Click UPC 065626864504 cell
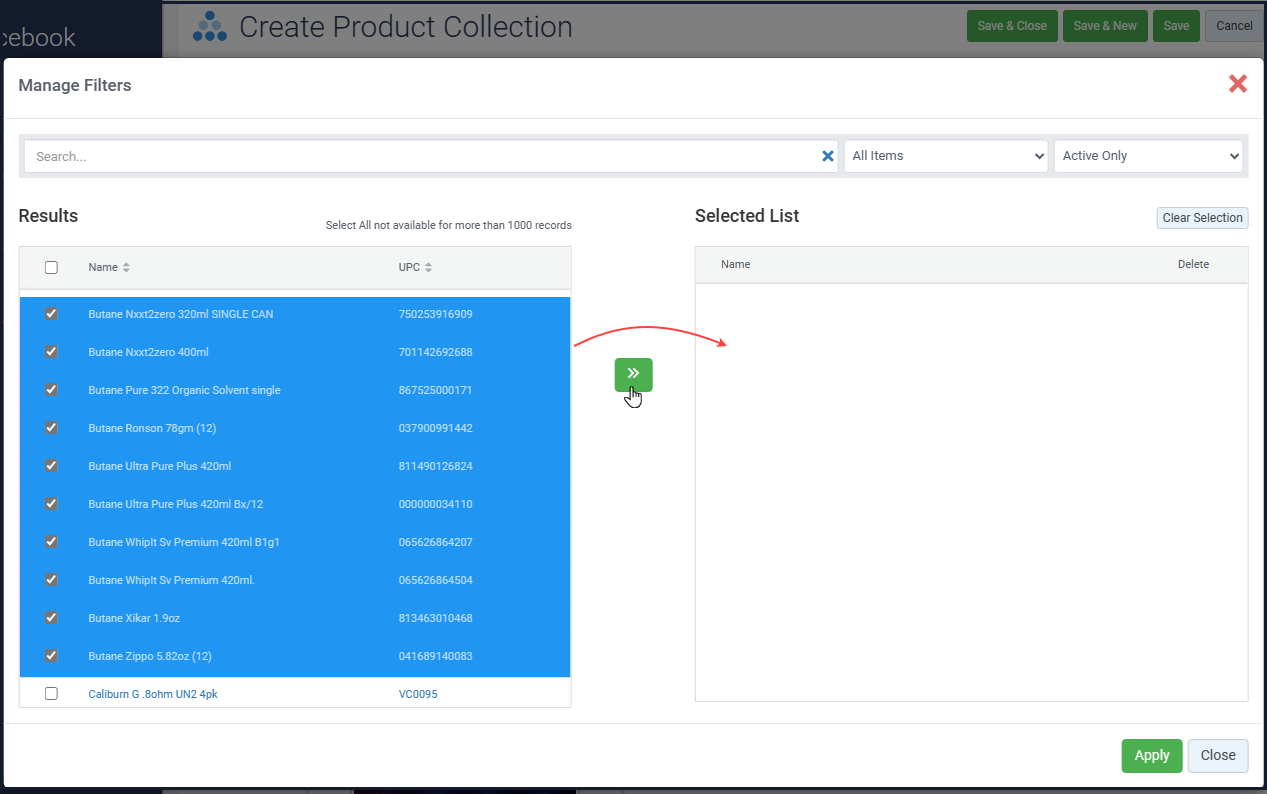The width and height of the screenshot is (1267, 794). [x=435, y=580]
